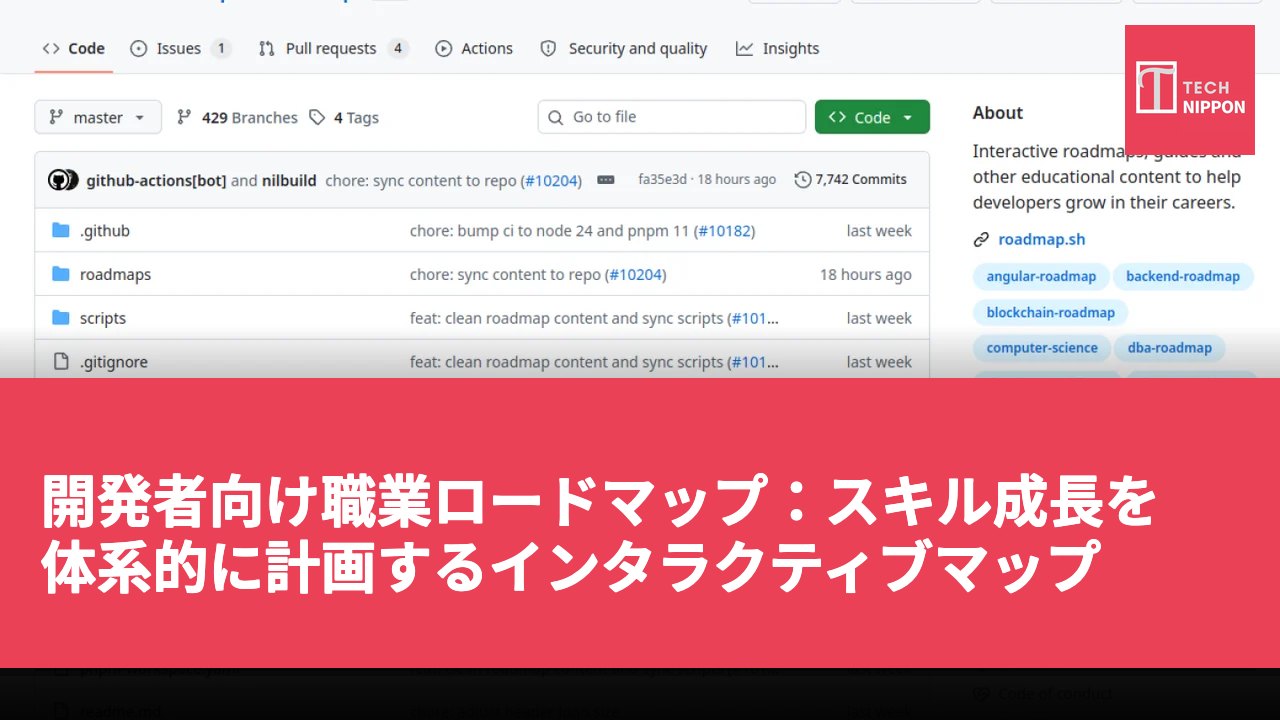Open .gitignore row commit message link

(x=566, y=362)
